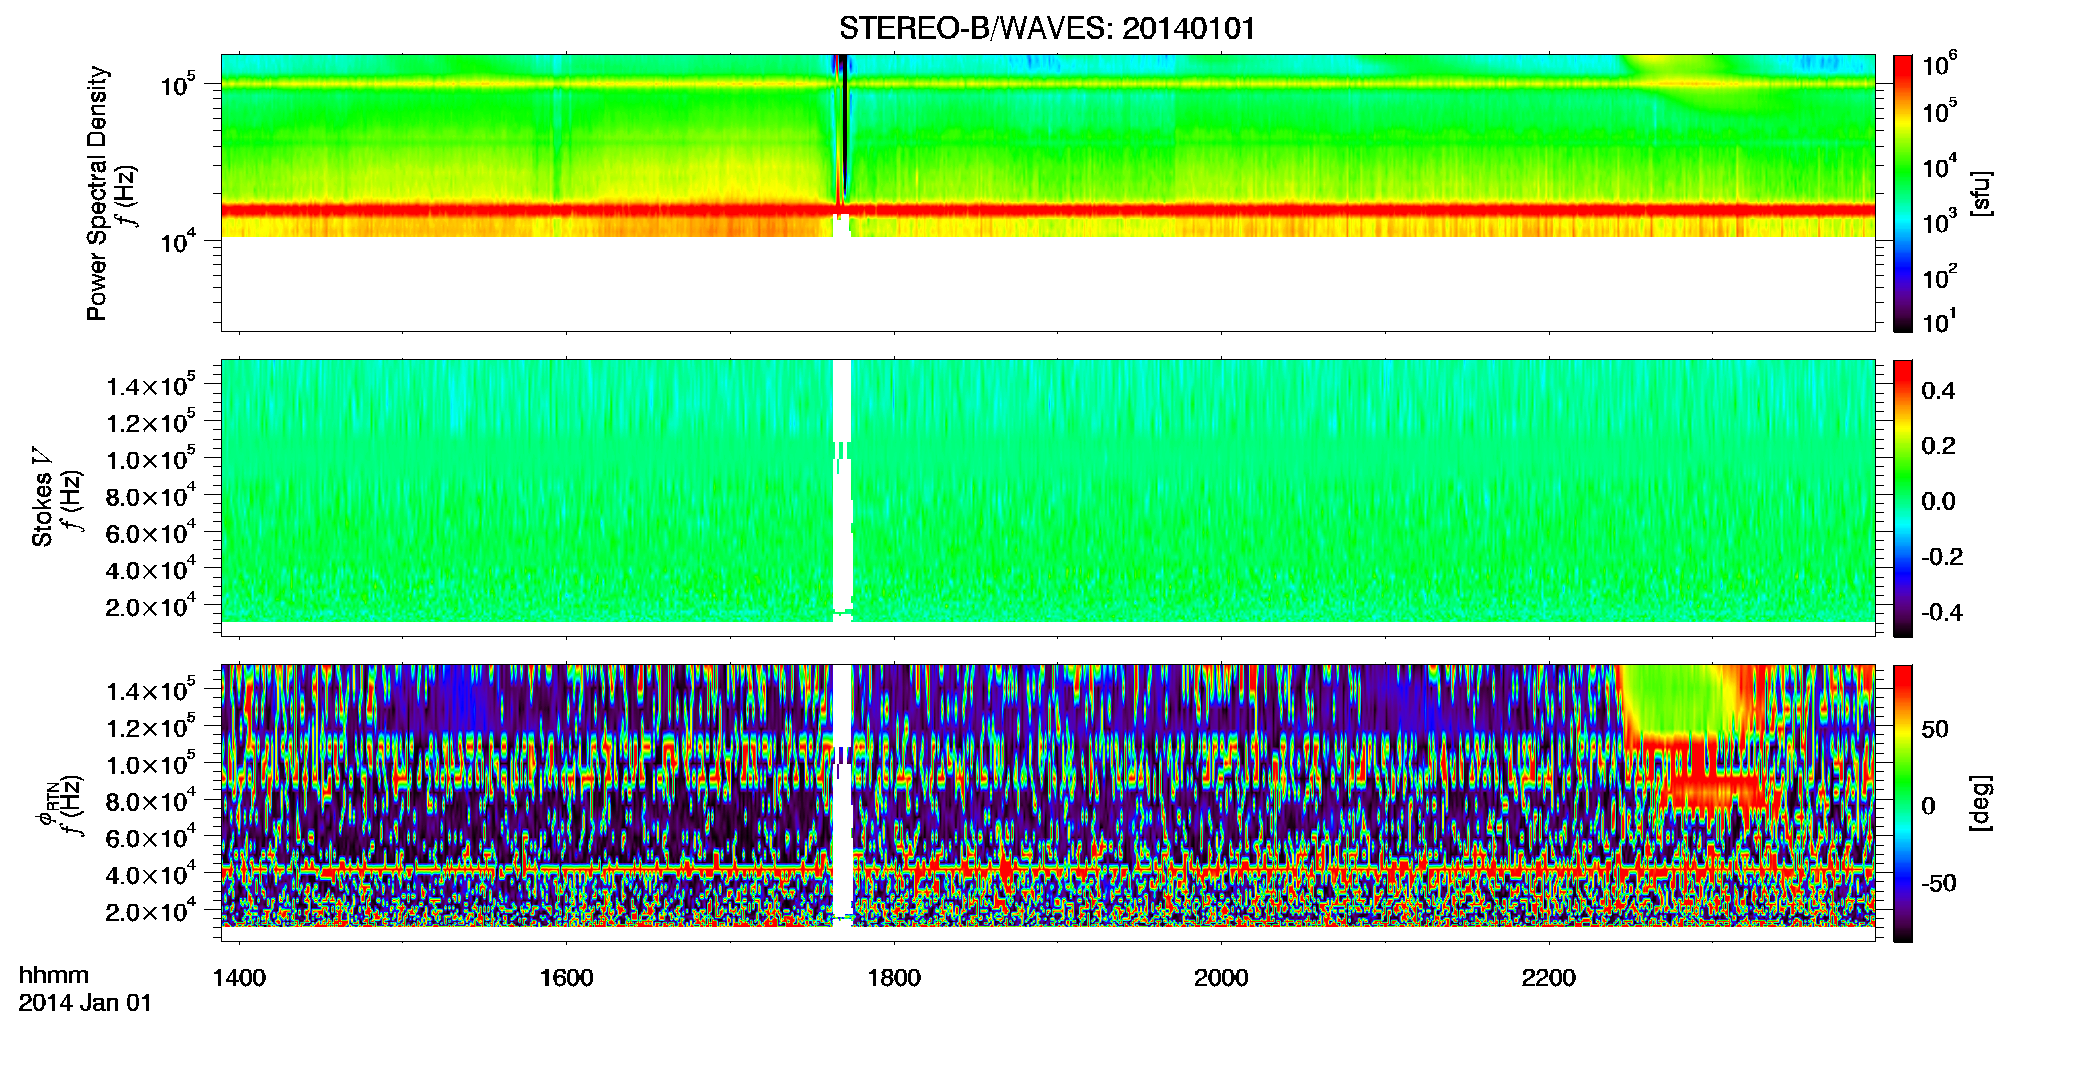Click the 10^6 label on top colorbar
The width and height of the screenshot is (2096, 1080).
pyautogui.click(x=1939, y=65)
